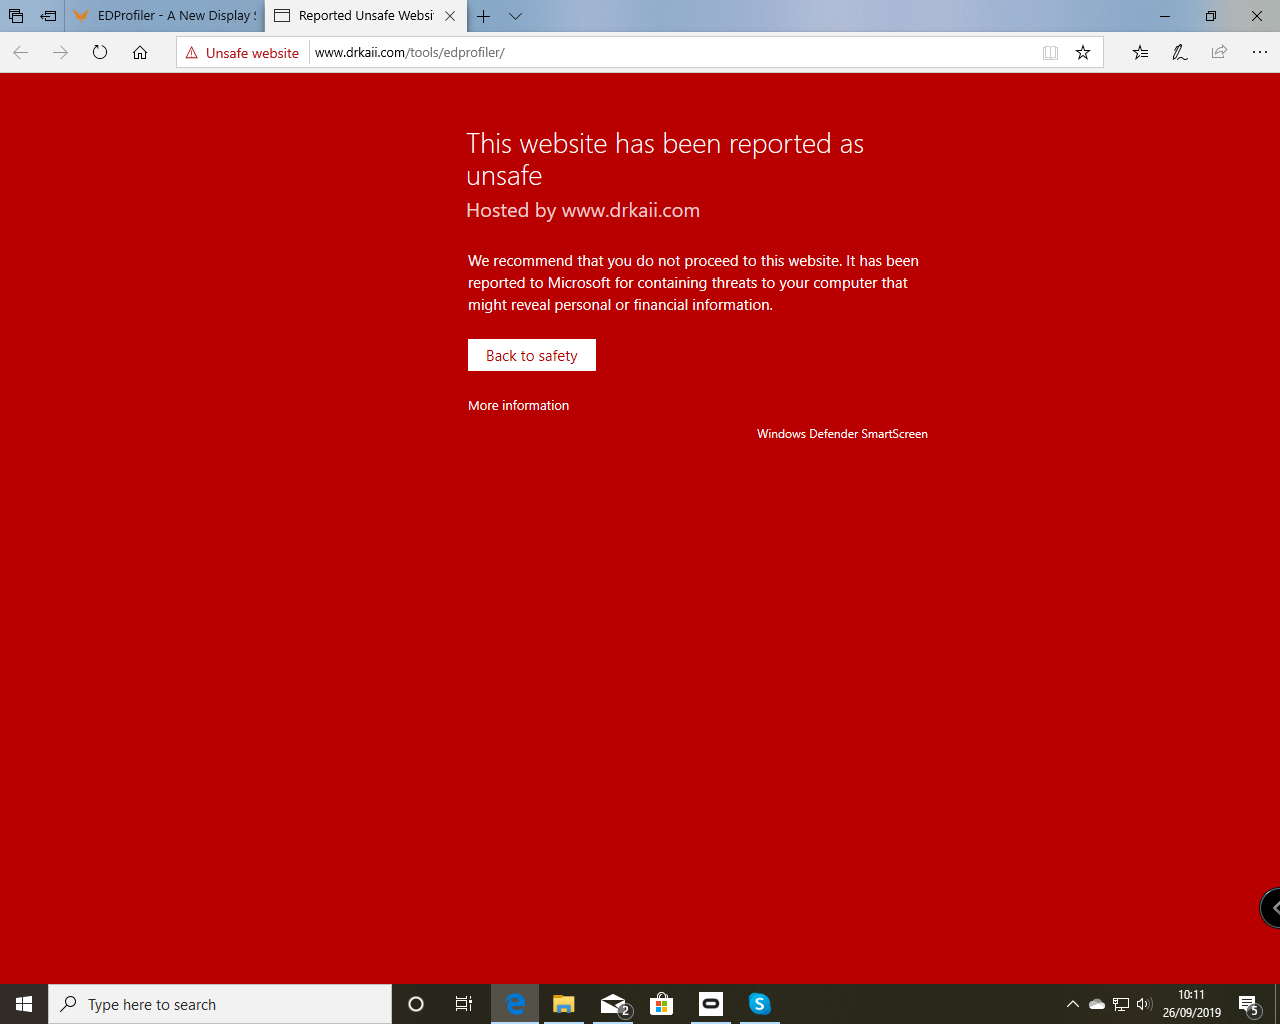Toggle reading view icon in address bar
This screenshot has height=1024, width=1280.
1050,53
